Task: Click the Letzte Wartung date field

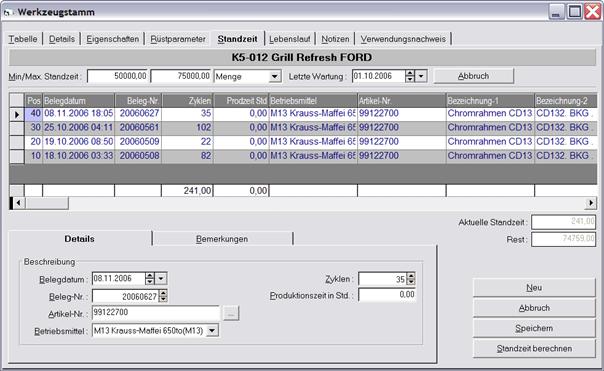Action: pyautogui.click(x=378, y=76)
